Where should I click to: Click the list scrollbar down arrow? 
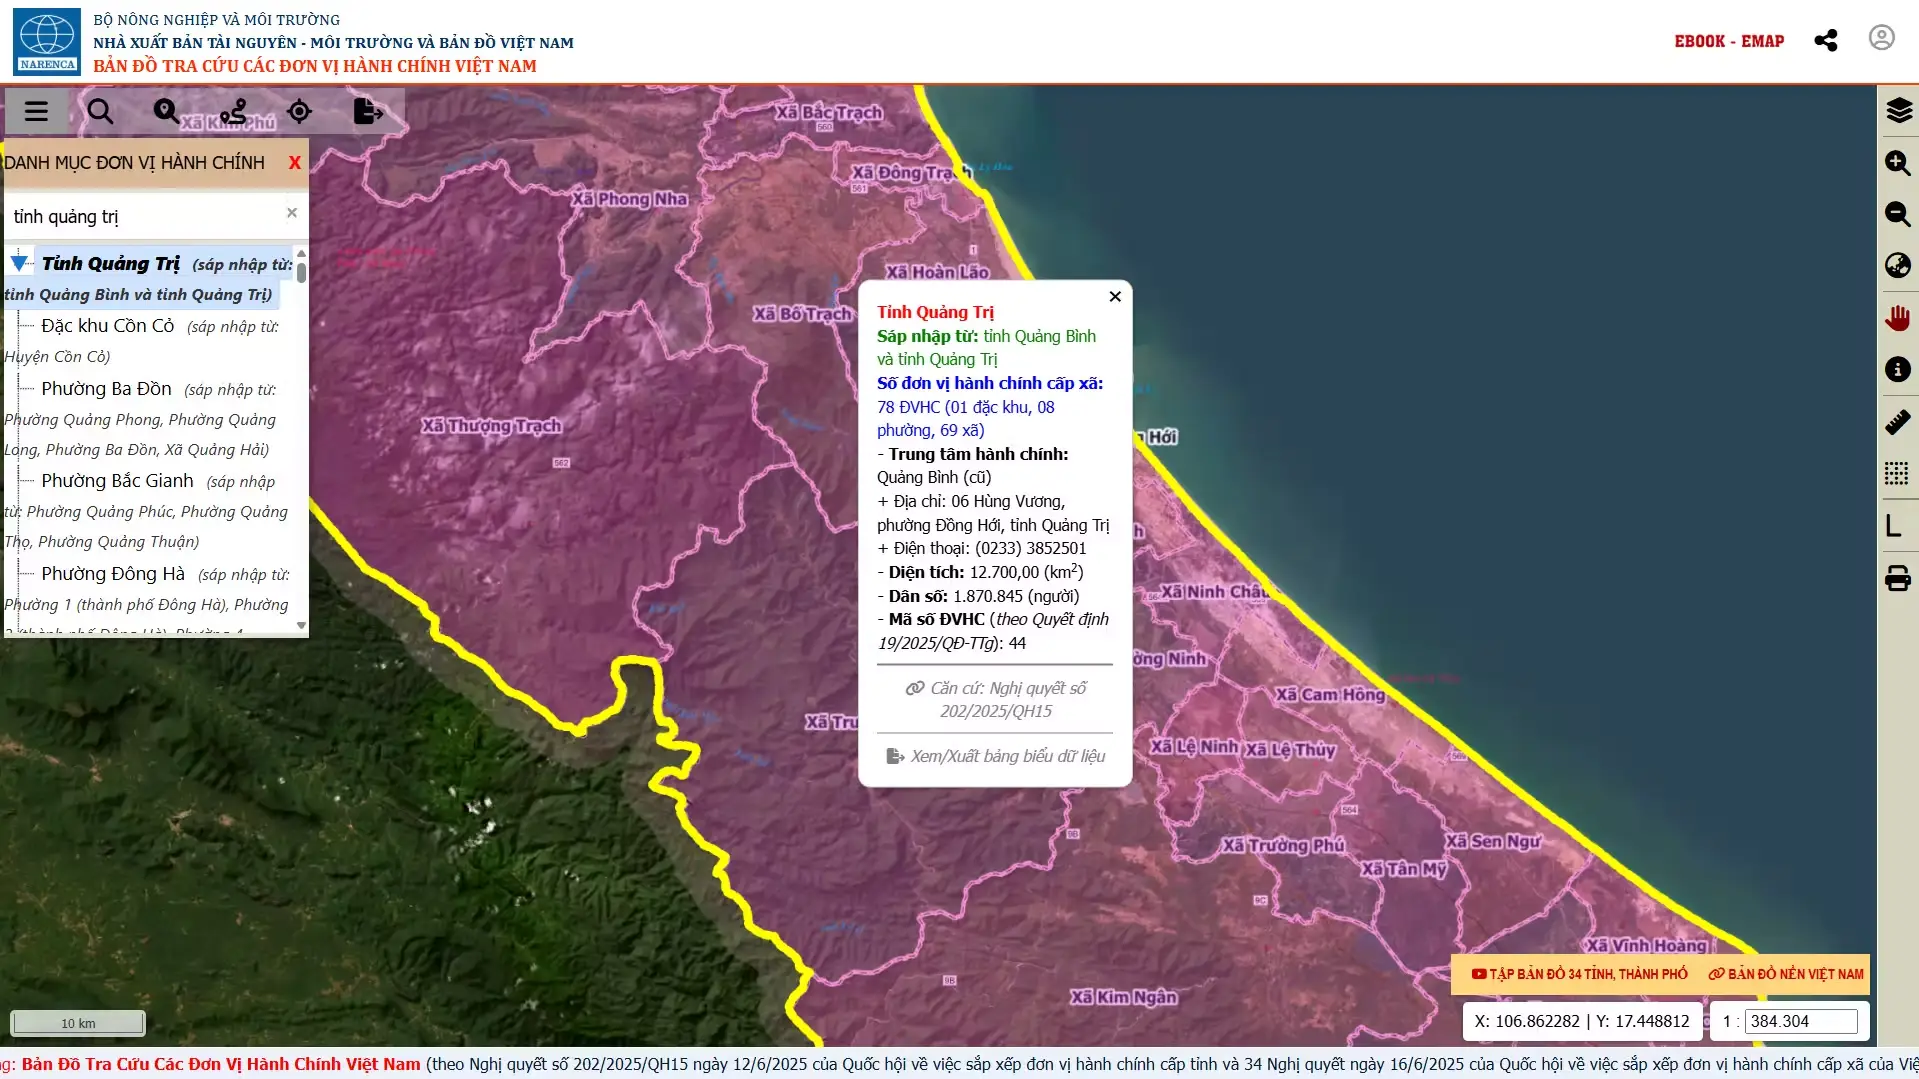301,626
